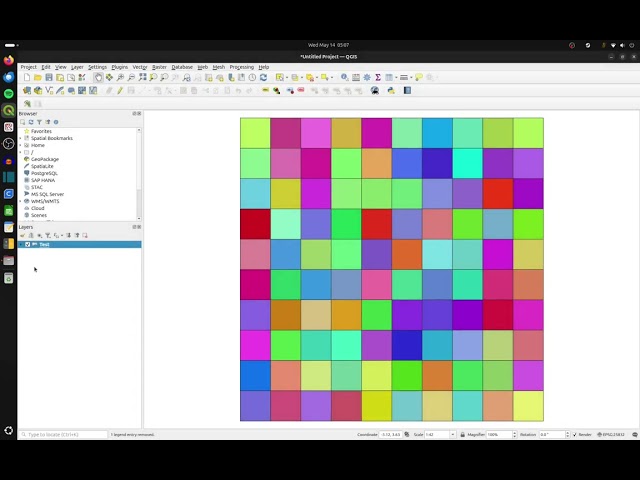Open the Scale dropdown in status bar

pos(453,434)
